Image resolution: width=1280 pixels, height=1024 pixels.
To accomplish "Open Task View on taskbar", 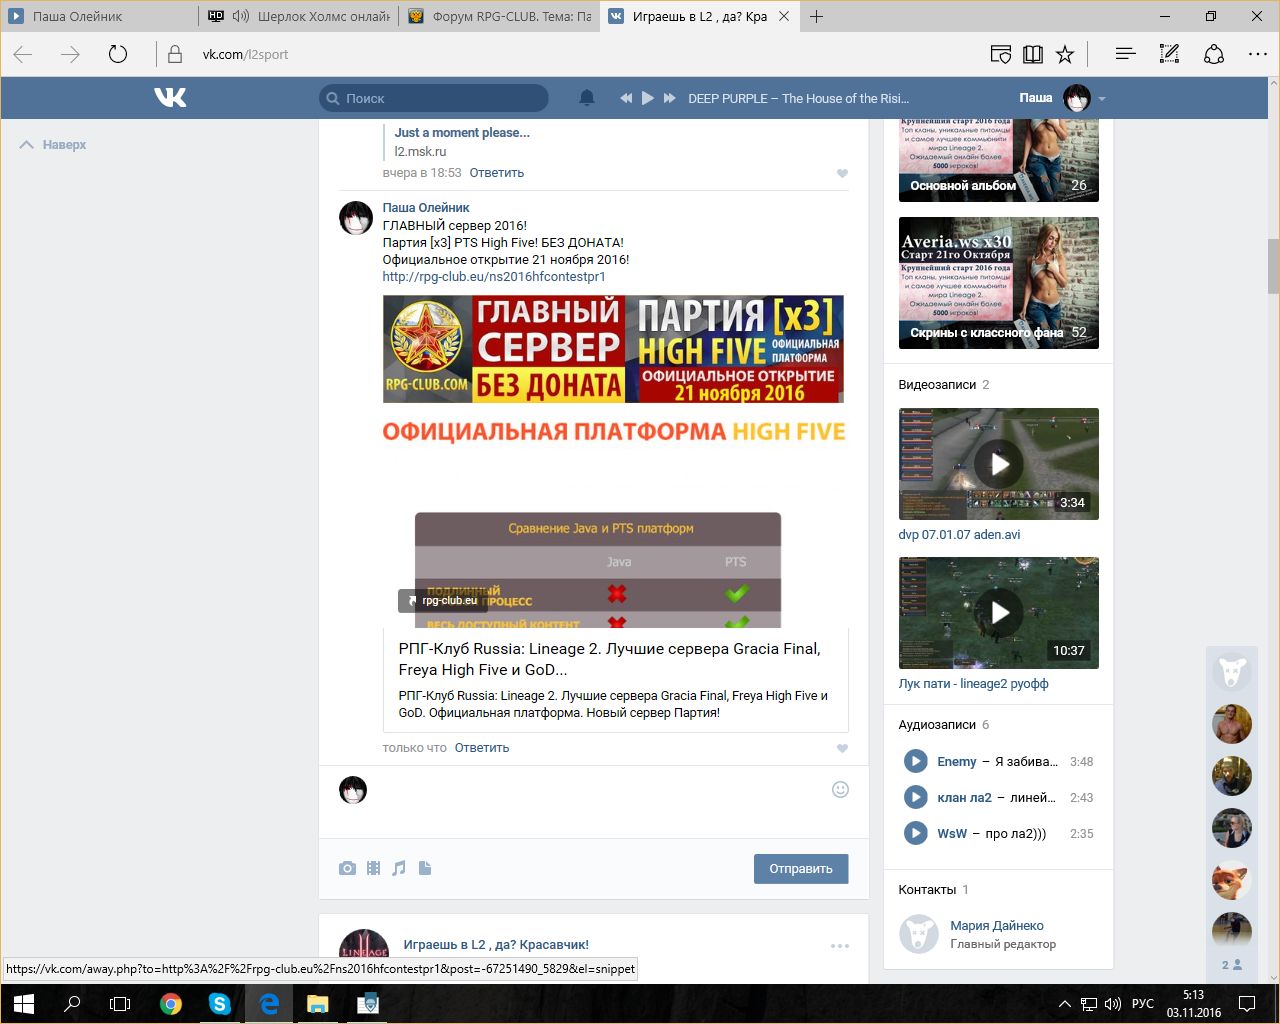I will point(120,1003).
